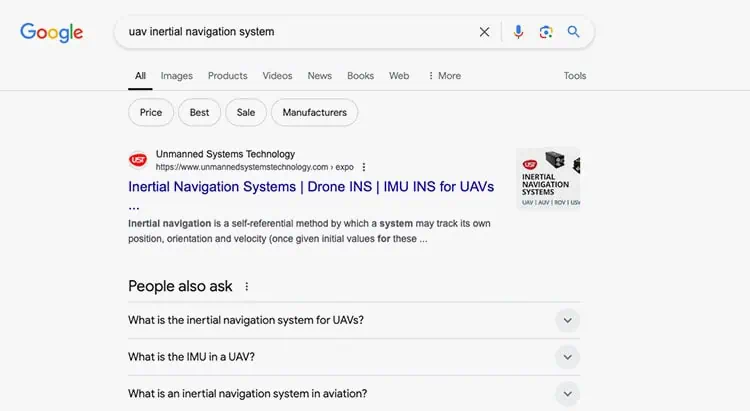Screen dimensions: 750x411
Task: Open the More search categories menu
Action: pyautogui.click(x=444, y=76)
